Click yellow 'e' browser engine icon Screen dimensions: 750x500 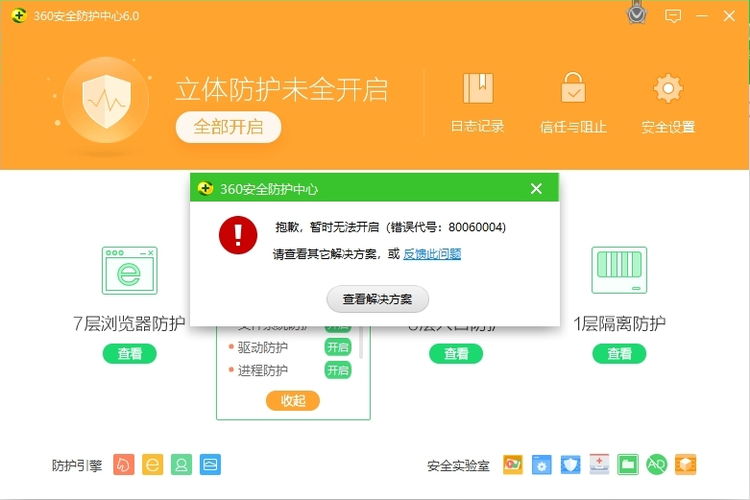click(153, 465)
